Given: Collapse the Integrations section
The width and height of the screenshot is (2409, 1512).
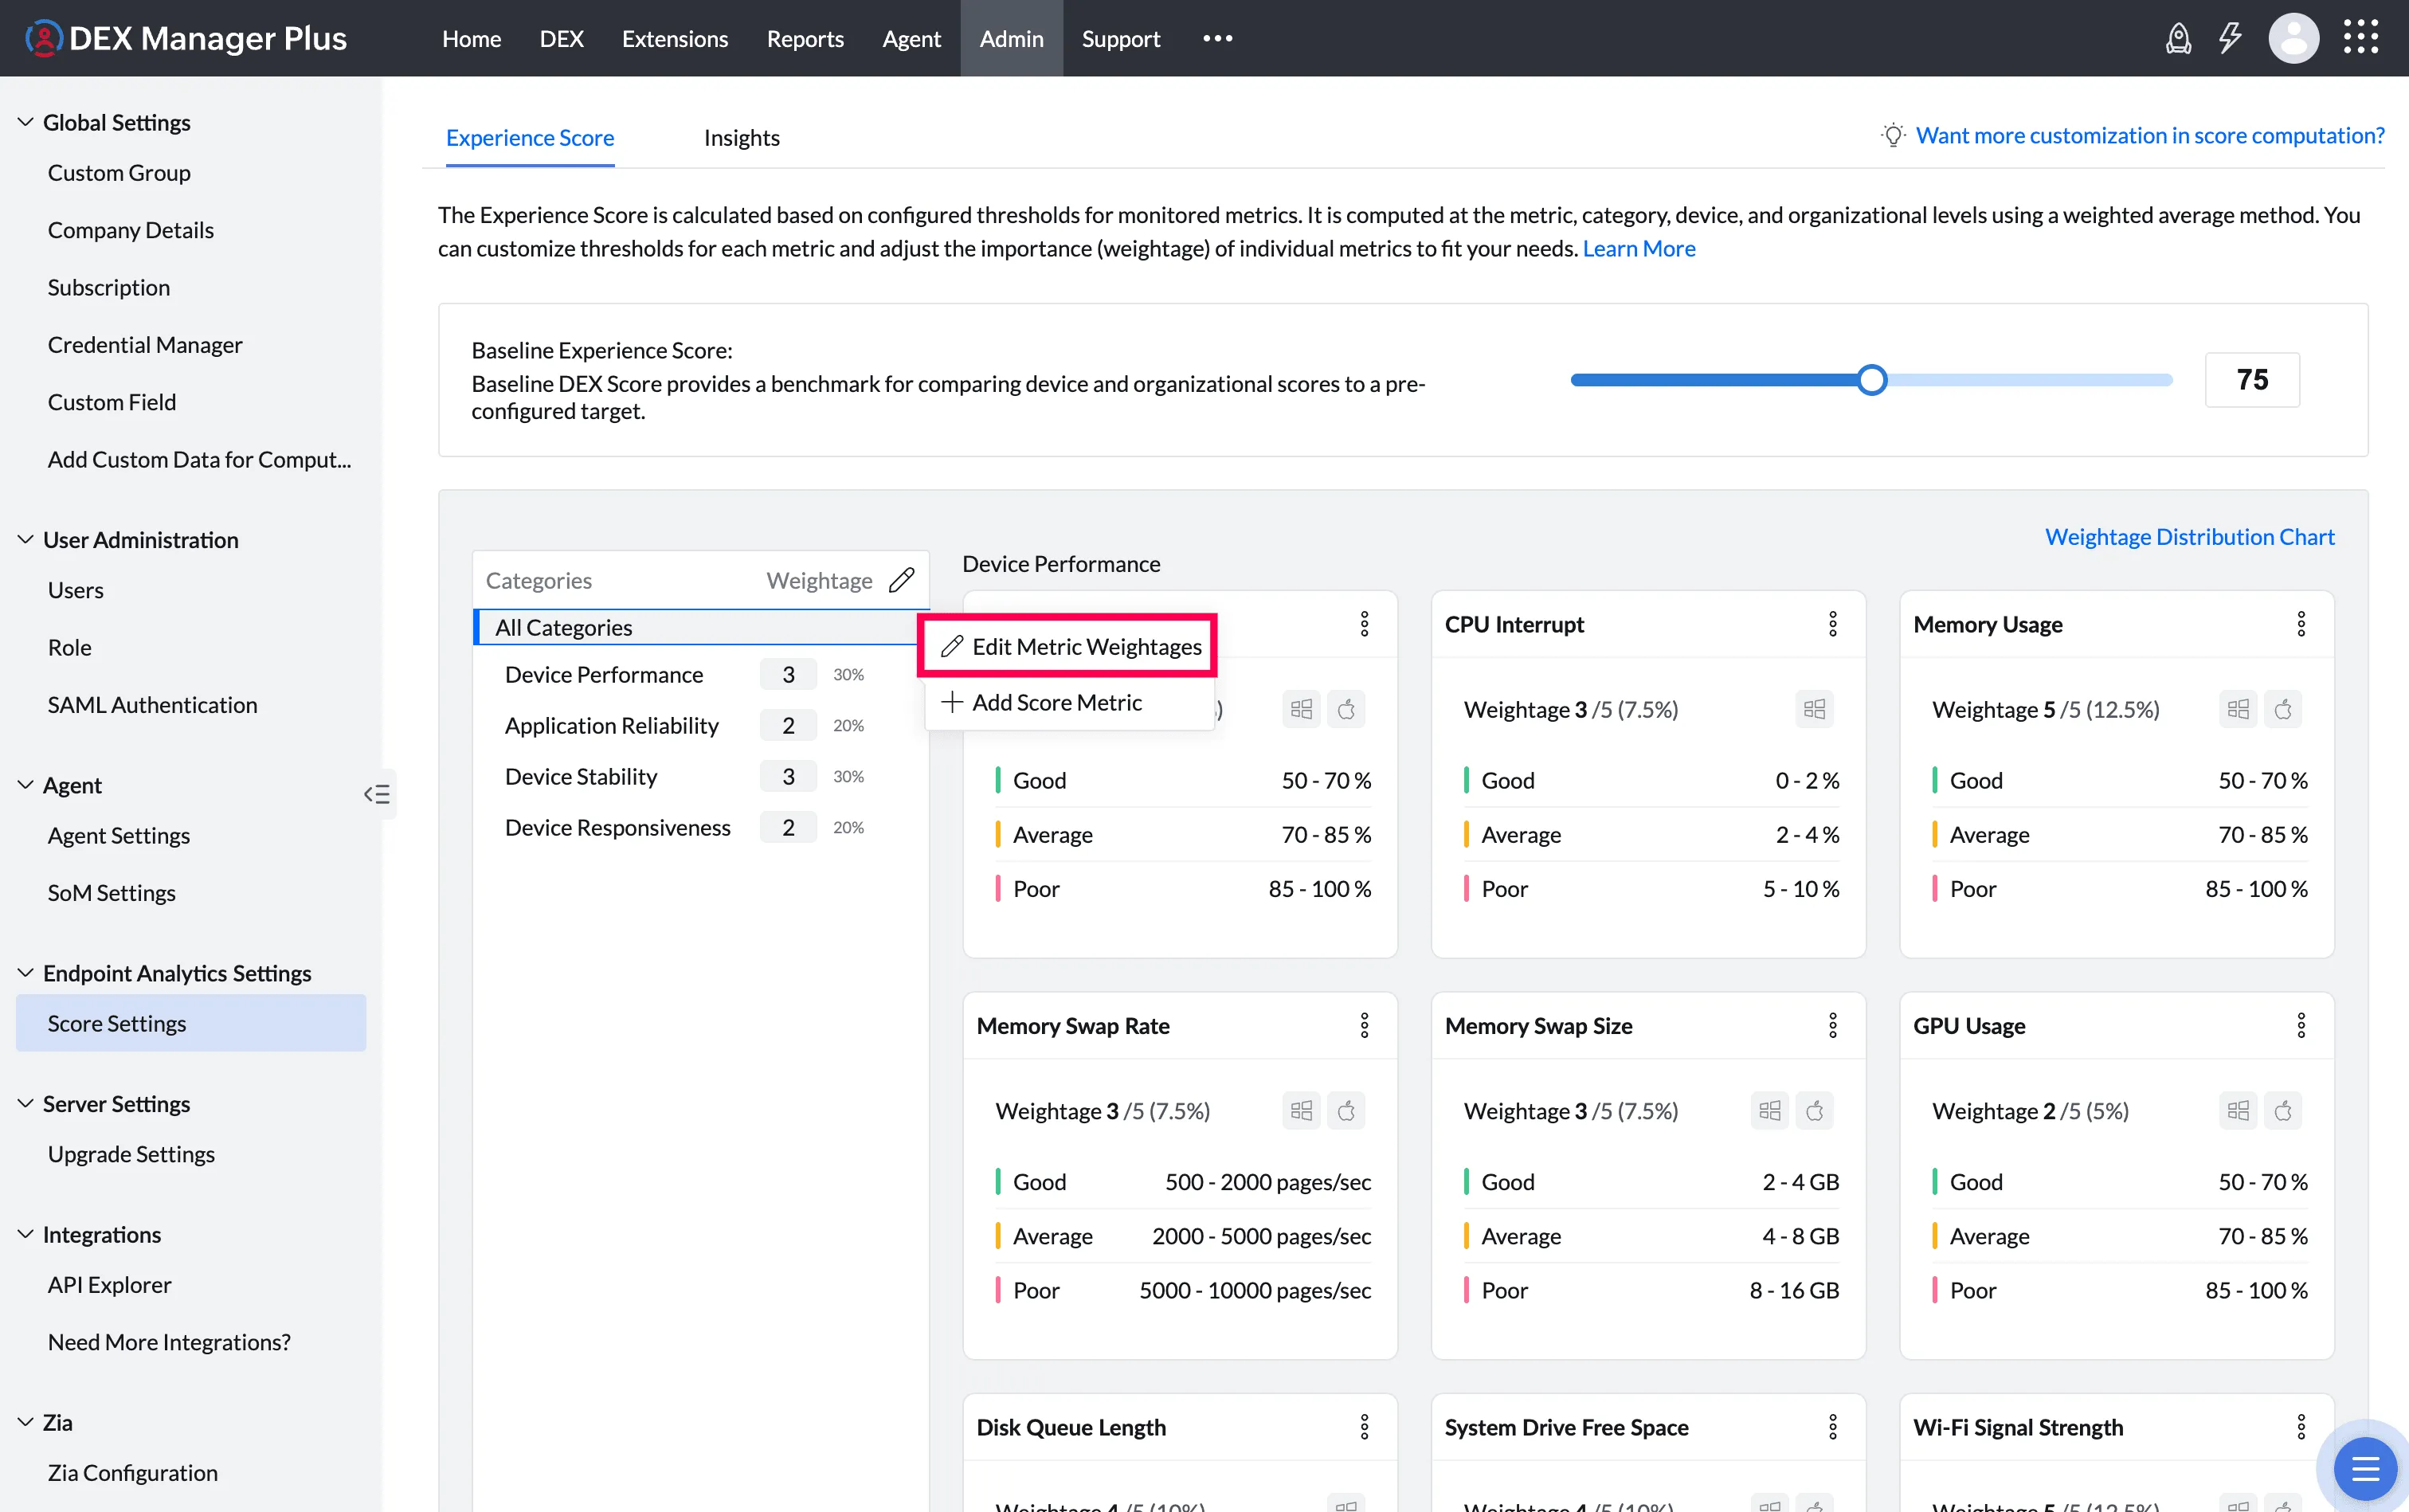Looking at the screenshot, I should click(26, 1234).
